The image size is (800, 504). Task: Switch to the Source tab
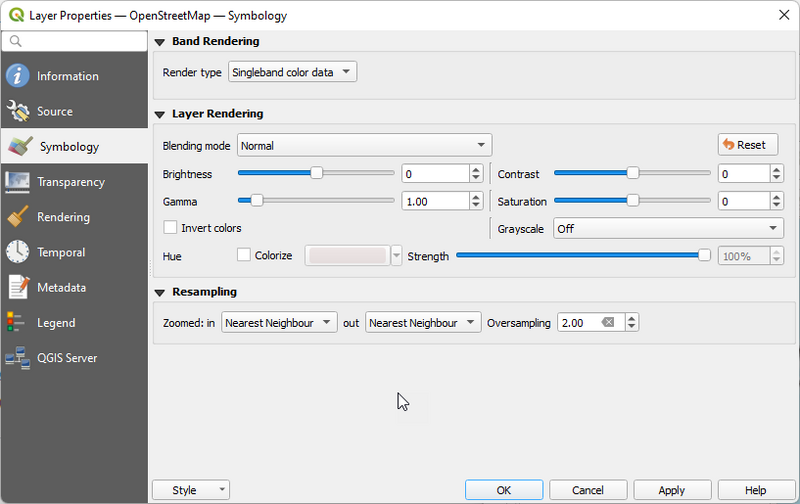(74, 111)
